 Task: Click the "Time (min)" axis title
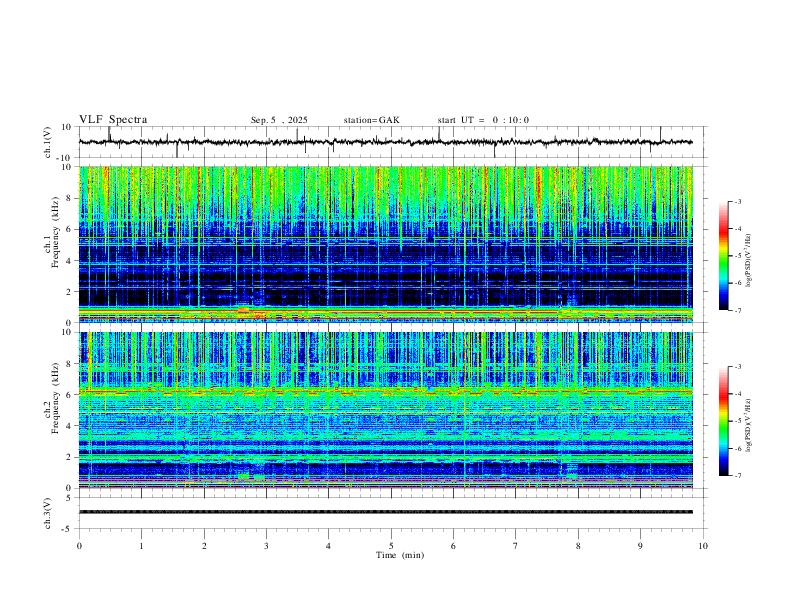[400, 555]
